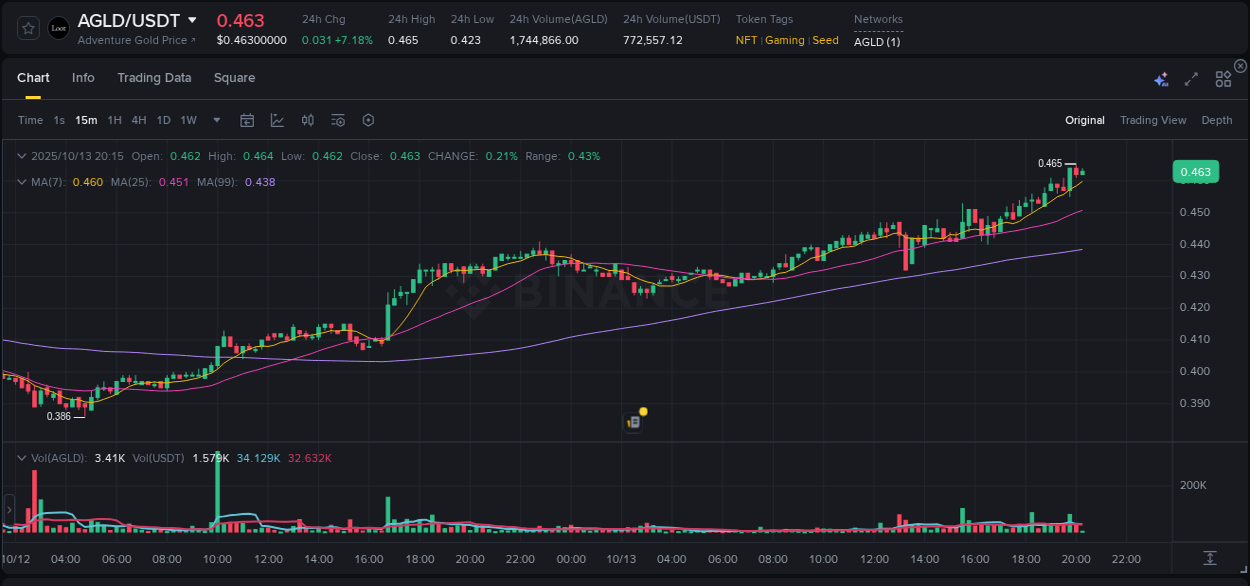
Task: Click the current price label 0.463
Action: [1195, 171]
